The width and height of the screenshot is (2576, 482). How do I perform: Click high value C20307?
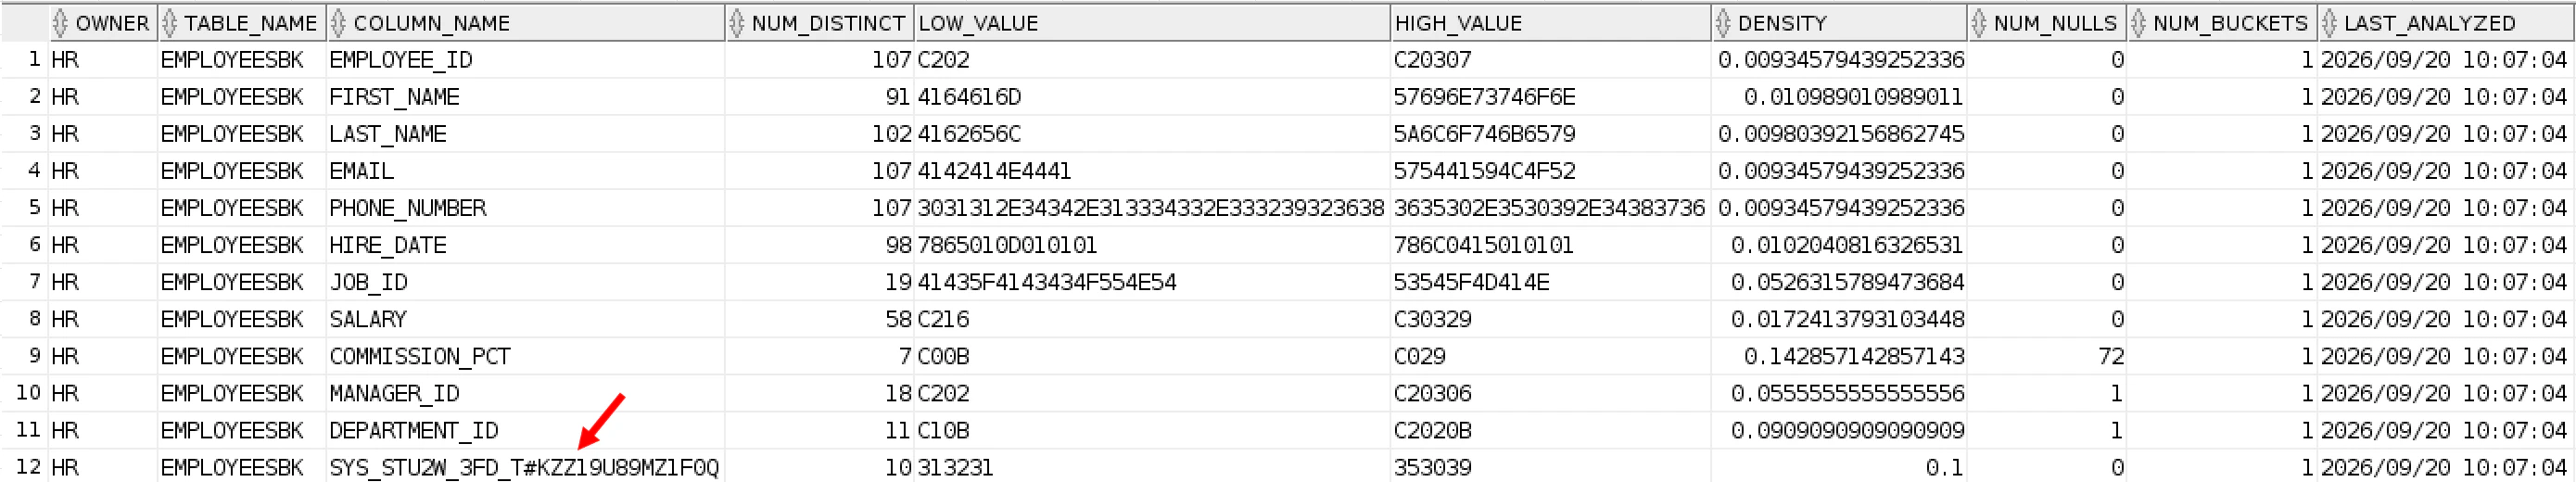[1432, 60]
